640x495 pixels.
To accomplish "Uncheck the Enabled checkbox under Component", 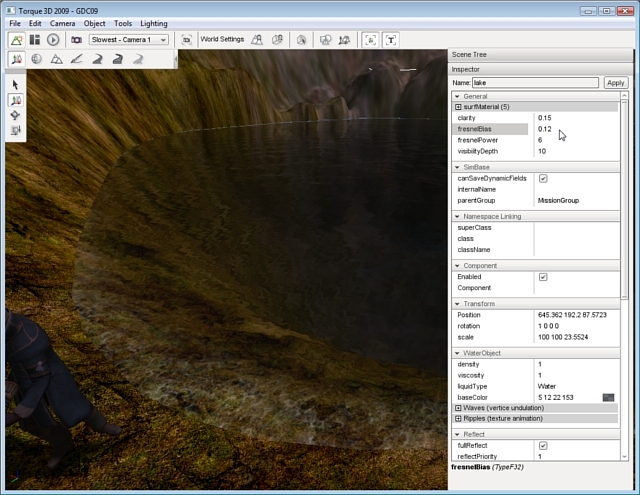I will [543, 277].
